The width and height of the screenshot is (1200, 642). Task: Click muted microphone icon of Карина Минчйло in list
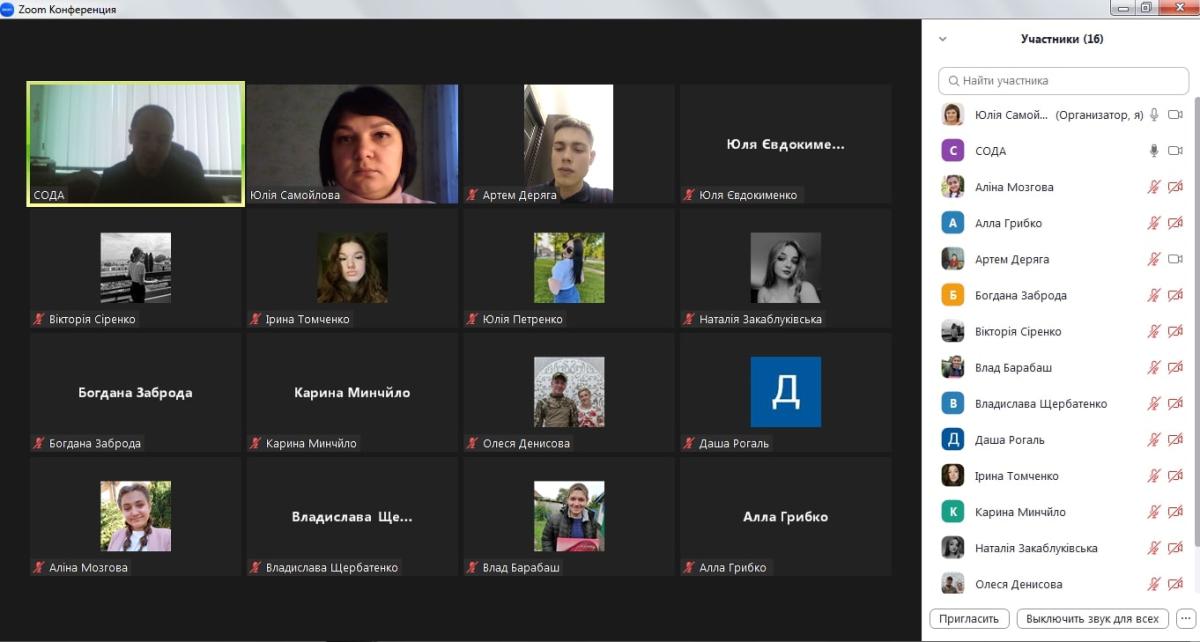pos(1154,512)
